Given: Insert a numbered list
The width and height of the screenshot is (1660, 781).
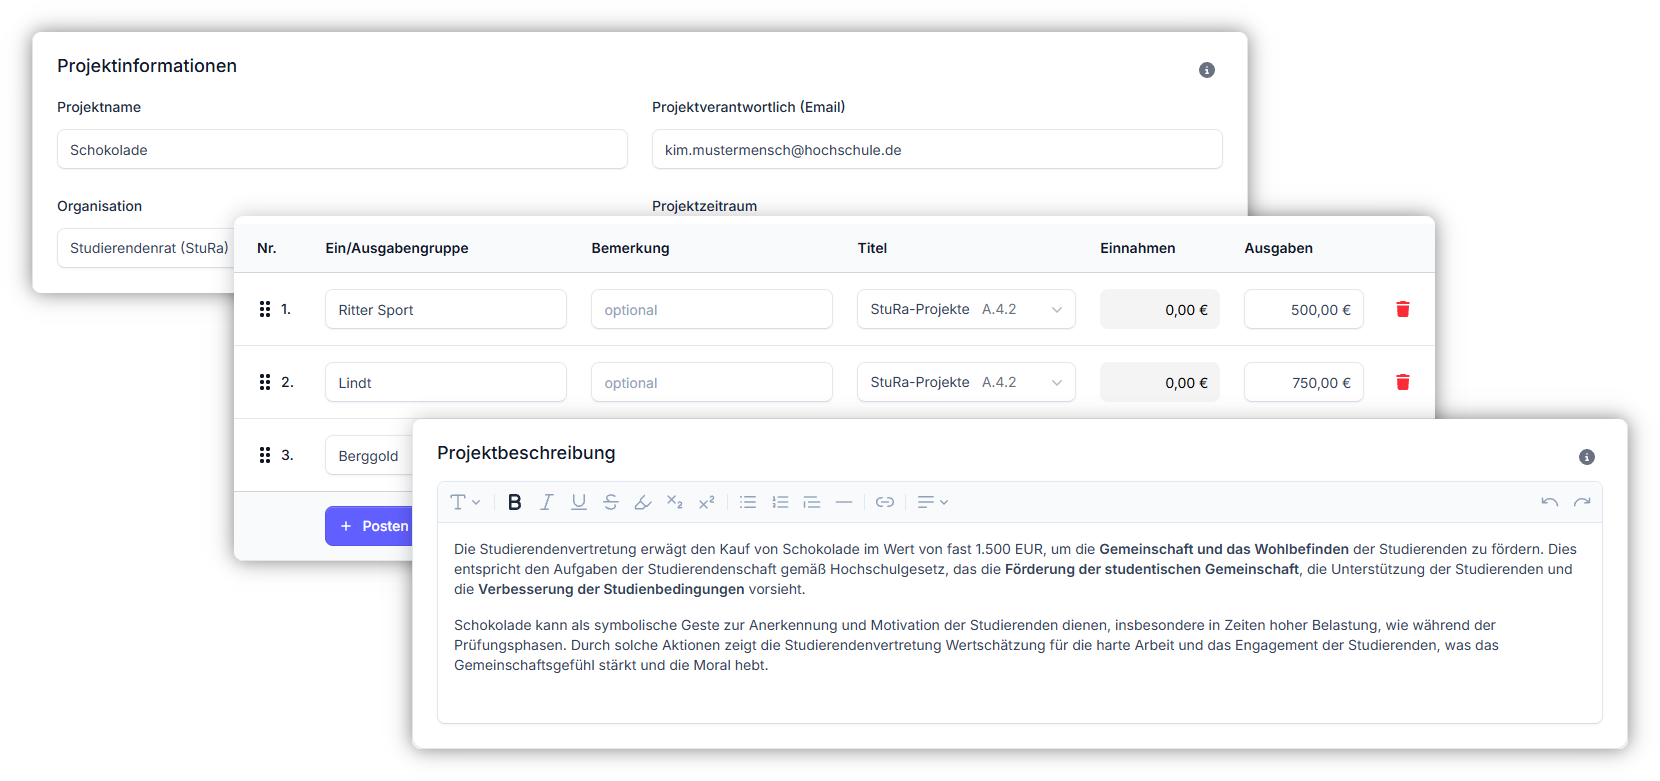Looking at the screenshot, I should pos(780,502).
